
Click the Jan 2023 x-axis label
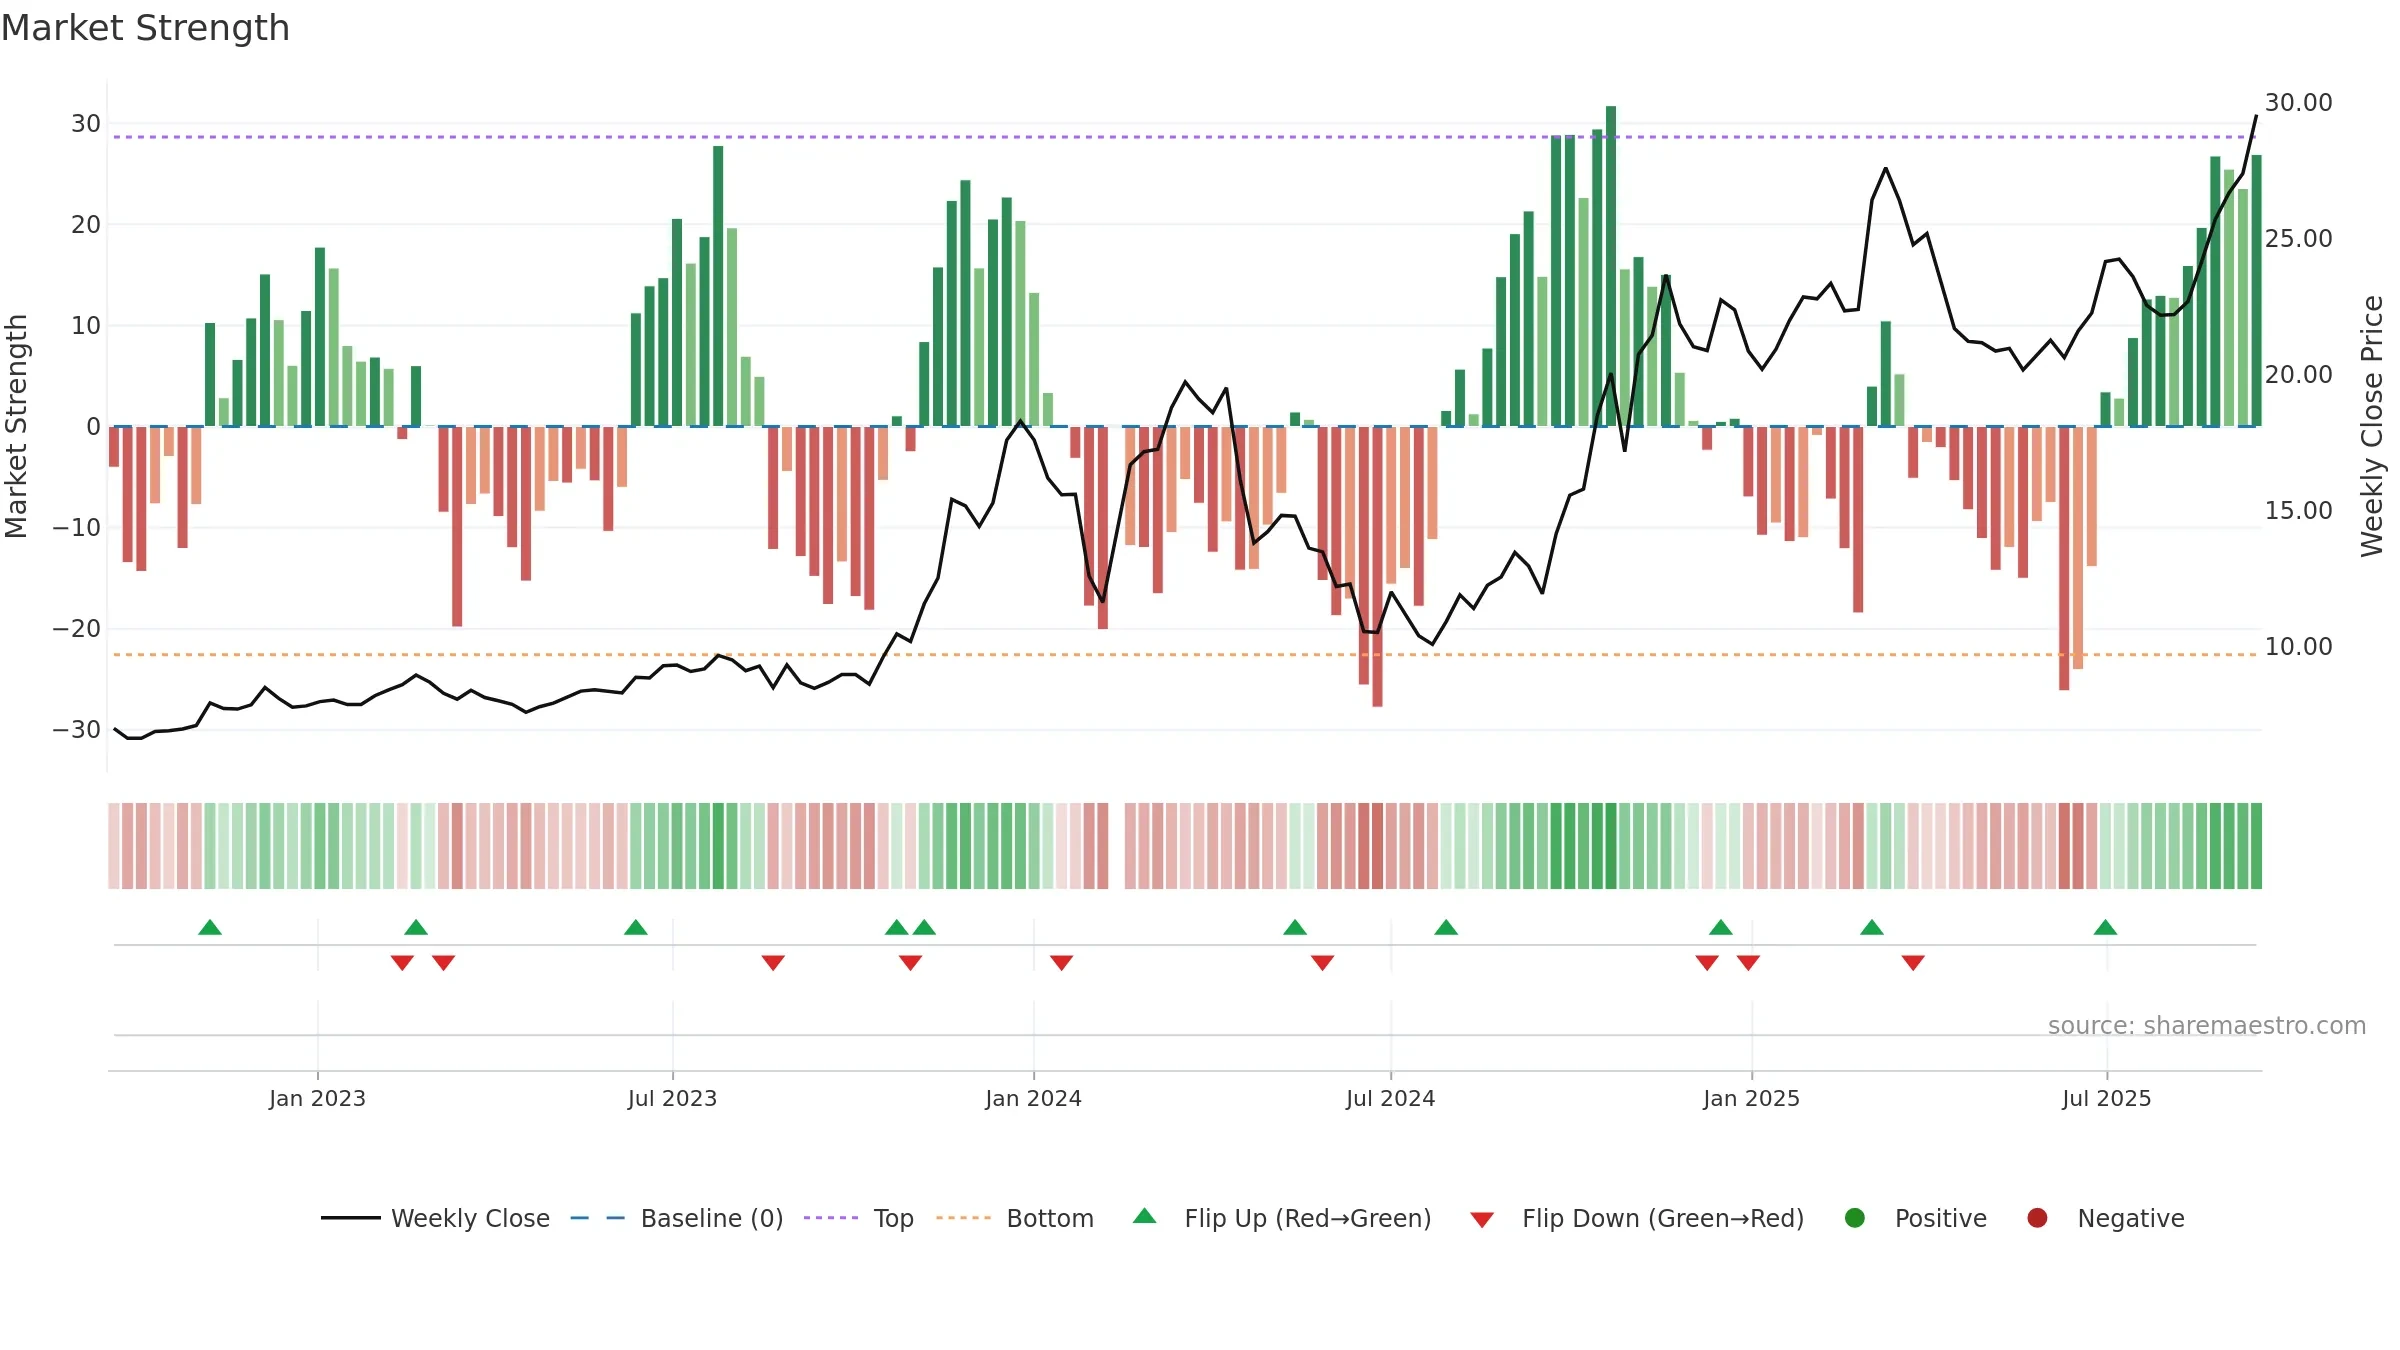coord(317,1098)
